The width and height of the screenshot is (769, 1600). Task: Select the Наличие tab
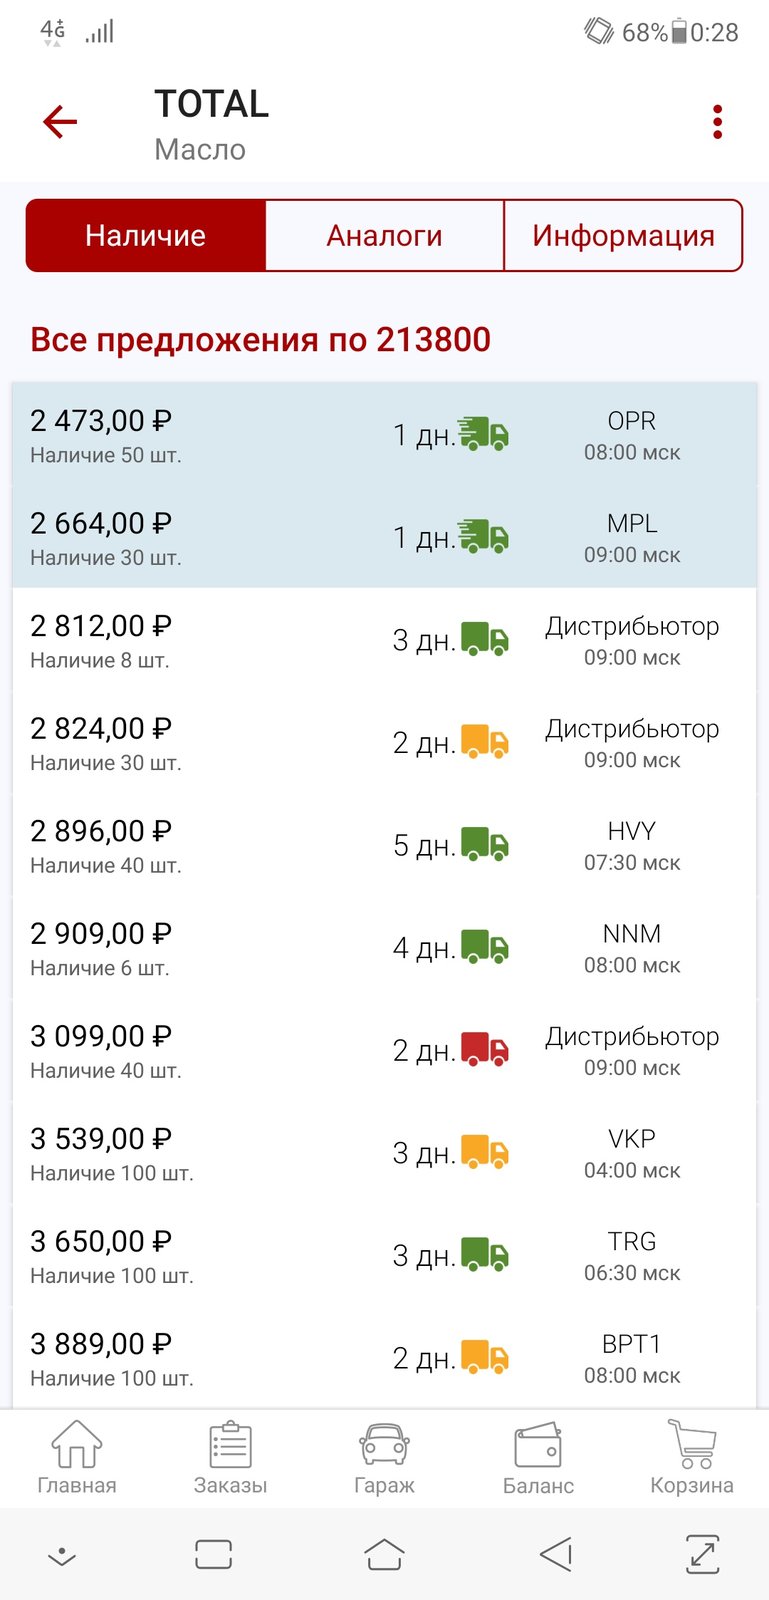pos(146,235)
